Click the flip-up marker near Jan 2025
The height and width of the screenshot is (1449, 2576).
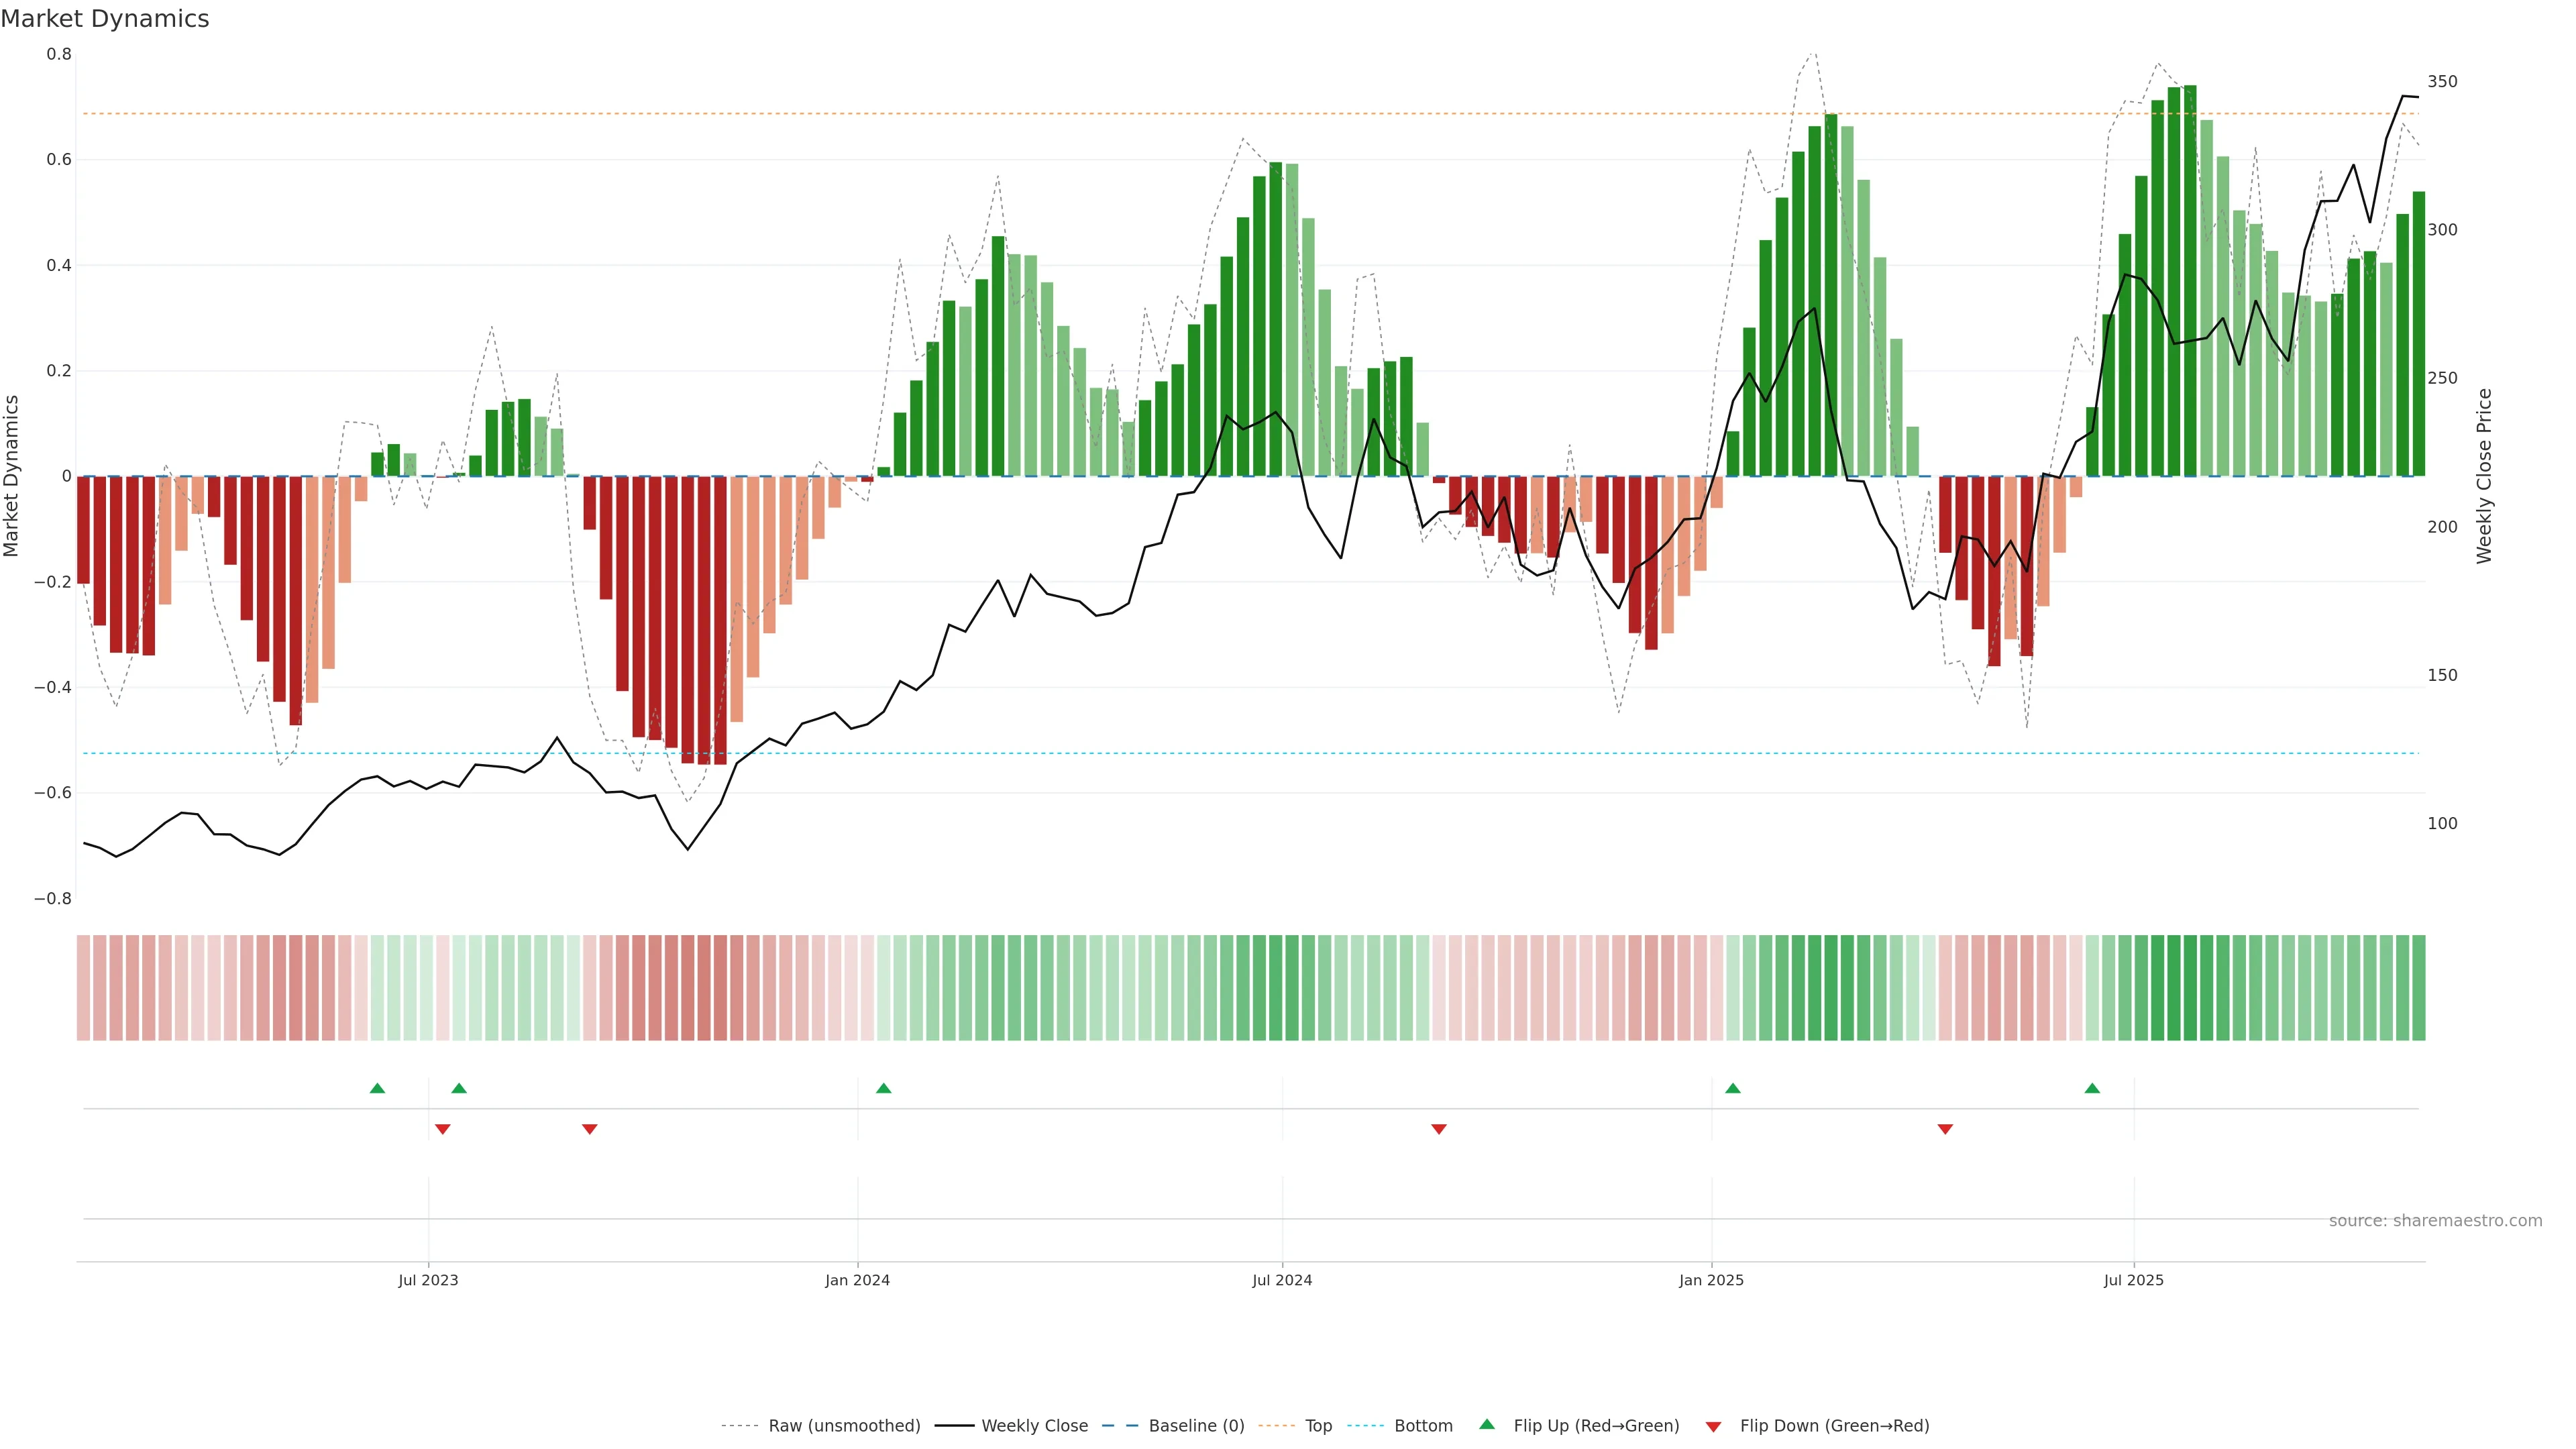pyautogui.click(x=1733, y=1088)
